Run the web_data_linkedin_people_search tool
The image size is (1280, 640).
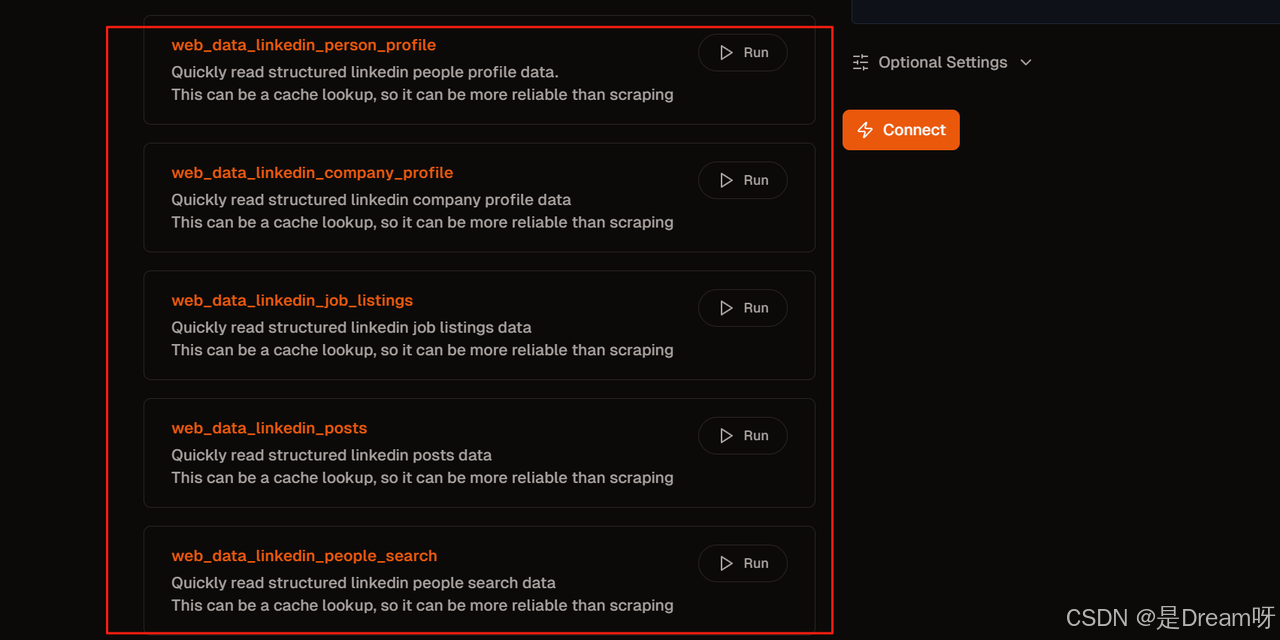pos(743,564)
